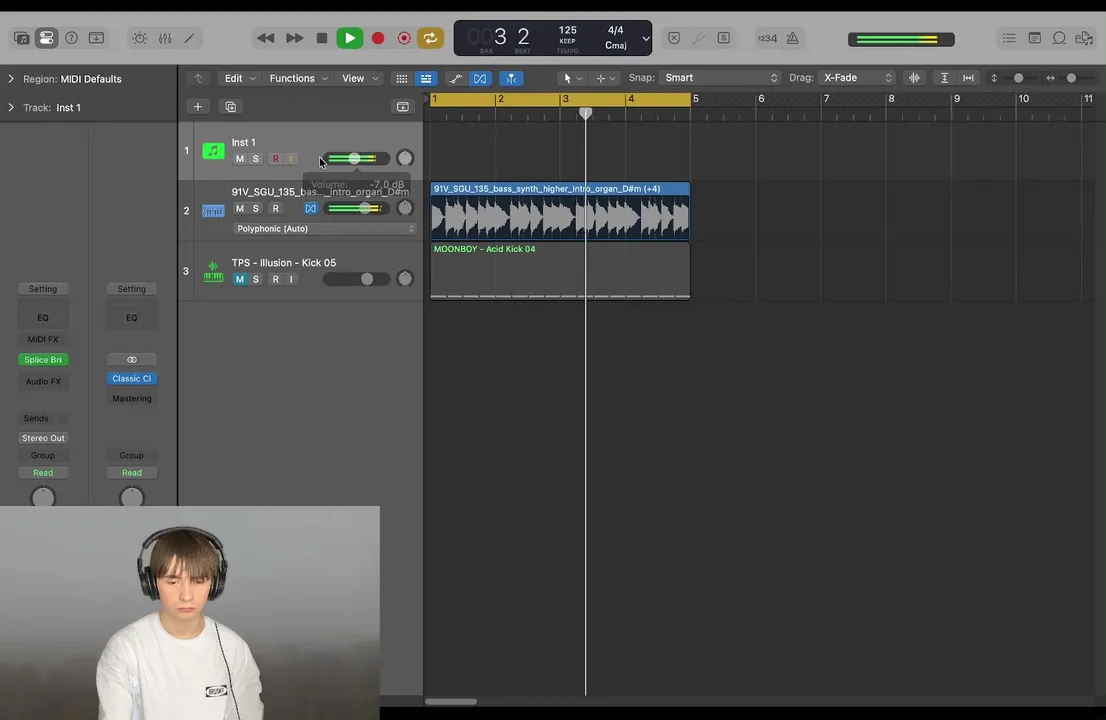Click the New Tracks plus button
This screenshot has width=1106, height=720.
tap(198, 106)
